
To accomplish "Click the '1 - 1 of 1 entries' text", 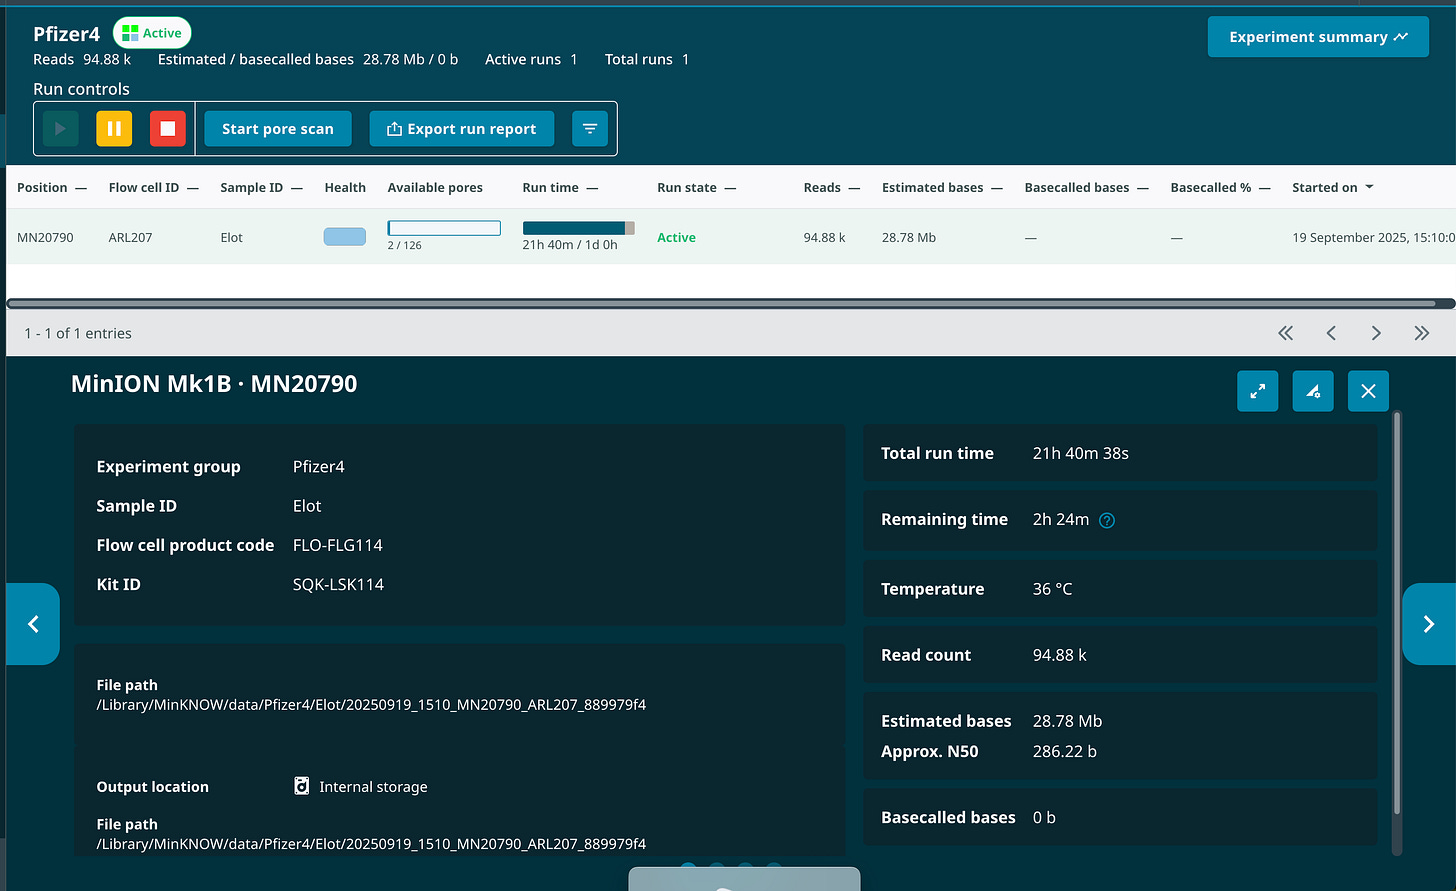I will tap(78, 333).
